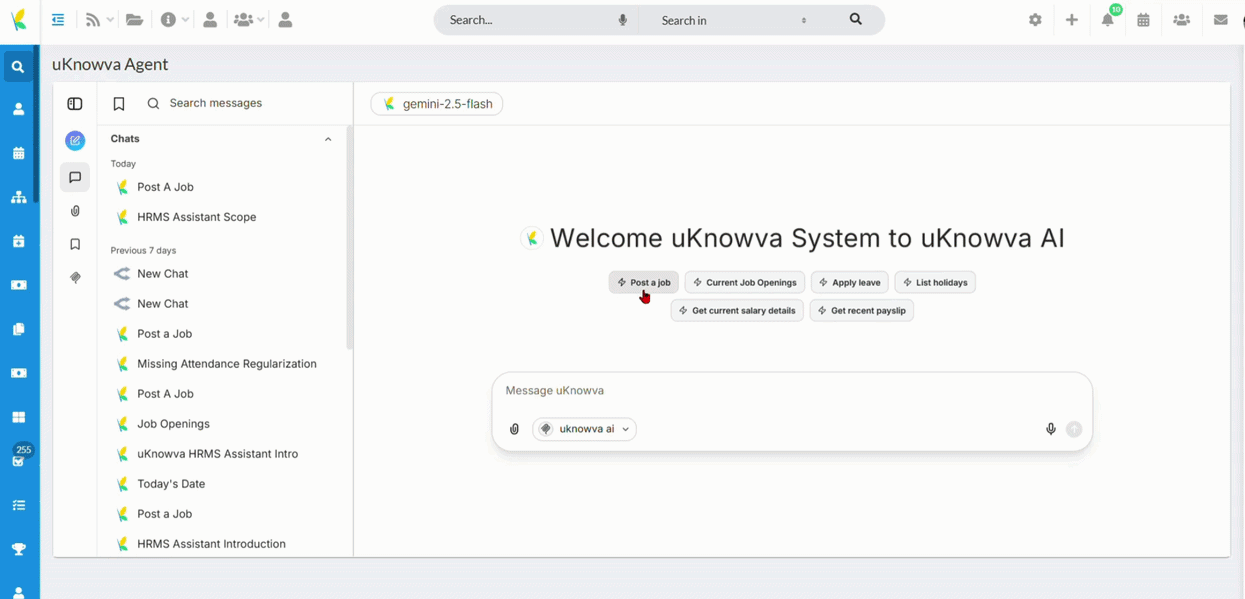Image resolution: width=1245 pixels, height=599 pixels.
Task: Click the Current Job Openings suggestion
Action: click(x=745, y=283)
